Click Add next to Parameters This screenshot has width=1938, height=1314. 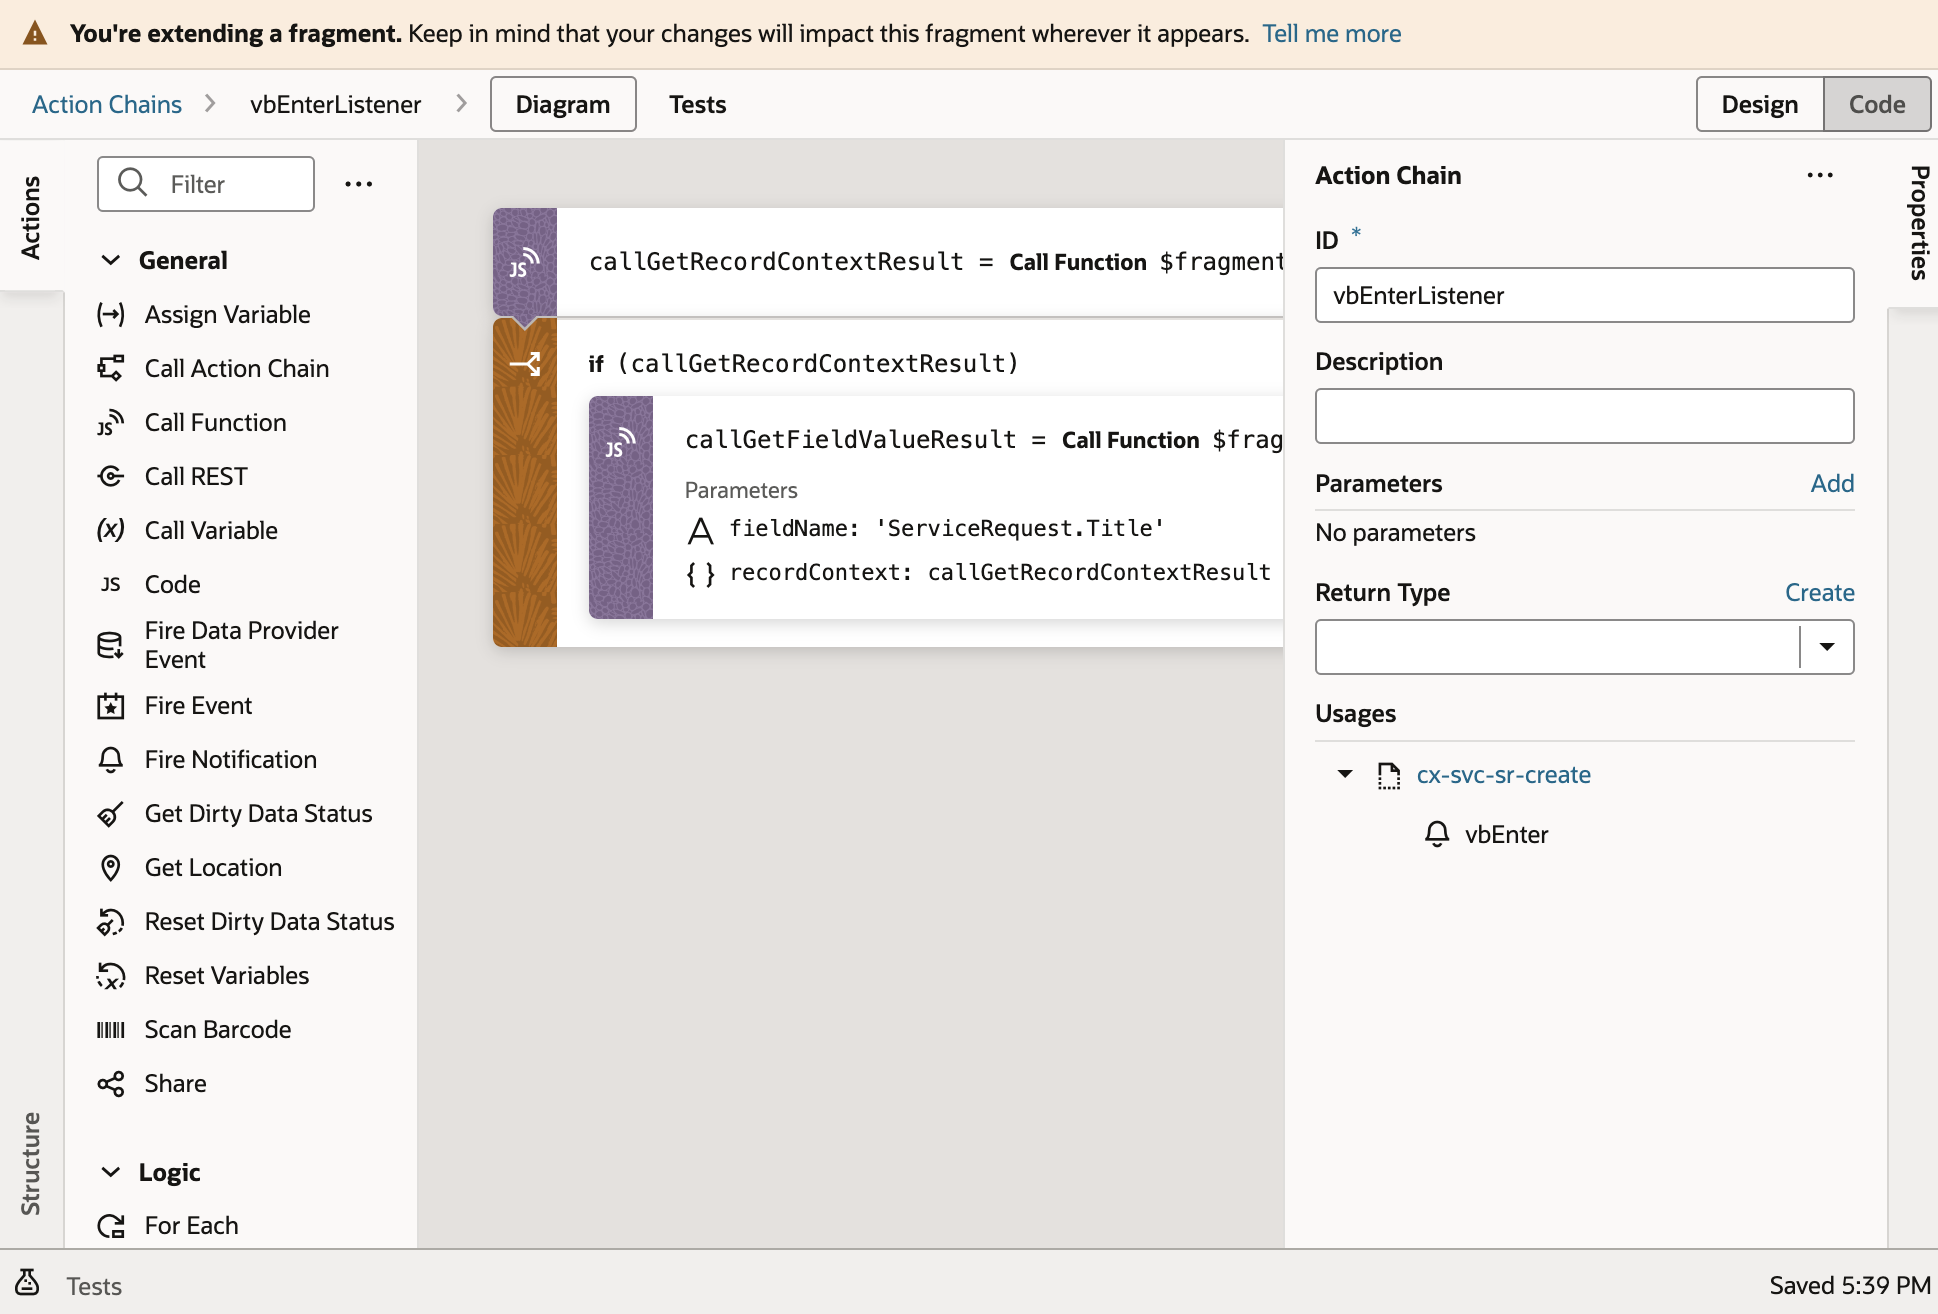1832,484
